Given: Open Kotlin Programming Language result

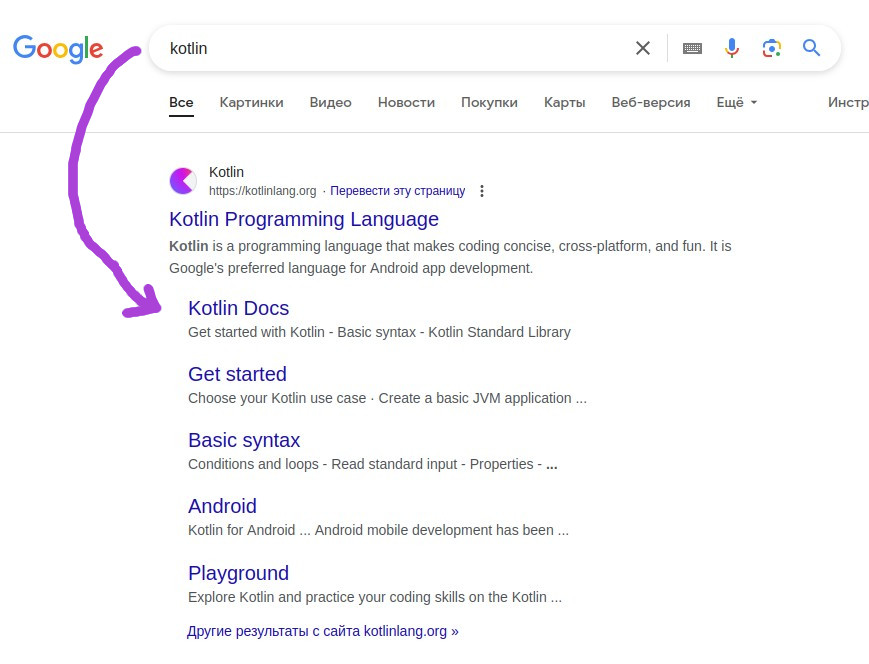Looking at the screenshot, I should coord(304,219).
